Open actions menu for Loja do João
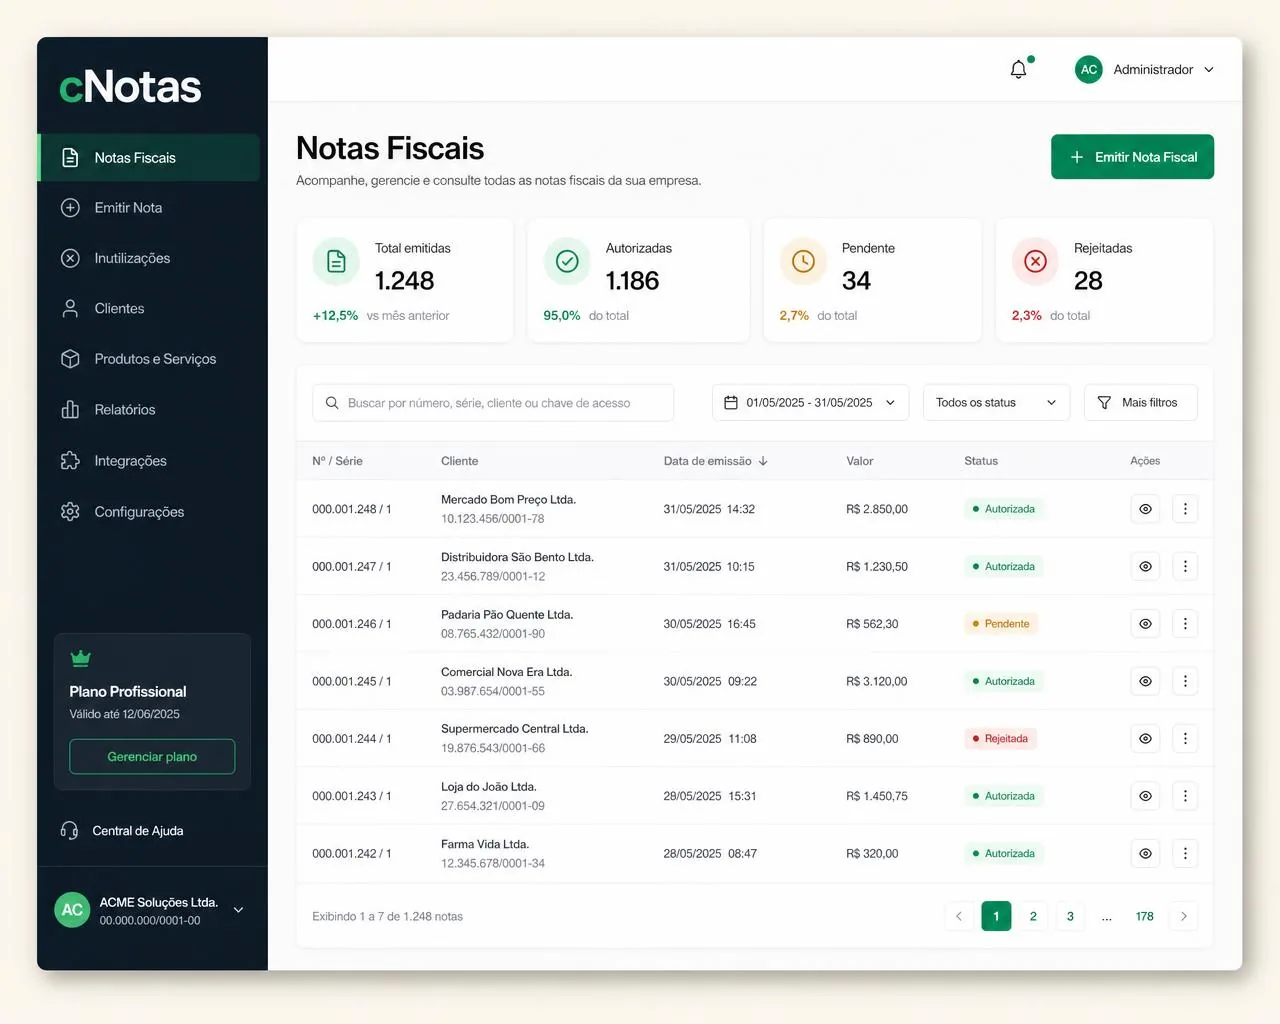This screenshot has width=1280, height=1024. pyautogui.click(x=1185, y=796)
